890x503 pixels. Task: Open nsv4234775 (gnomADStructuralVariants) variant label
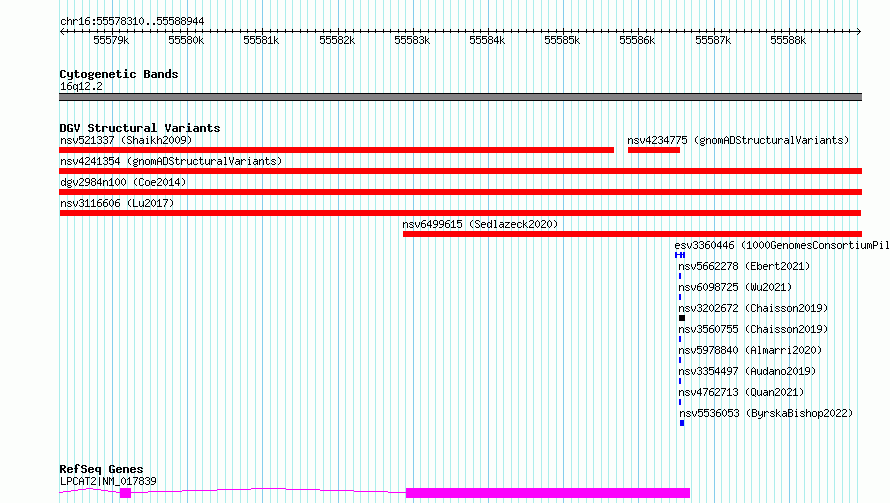pos(738,140)
